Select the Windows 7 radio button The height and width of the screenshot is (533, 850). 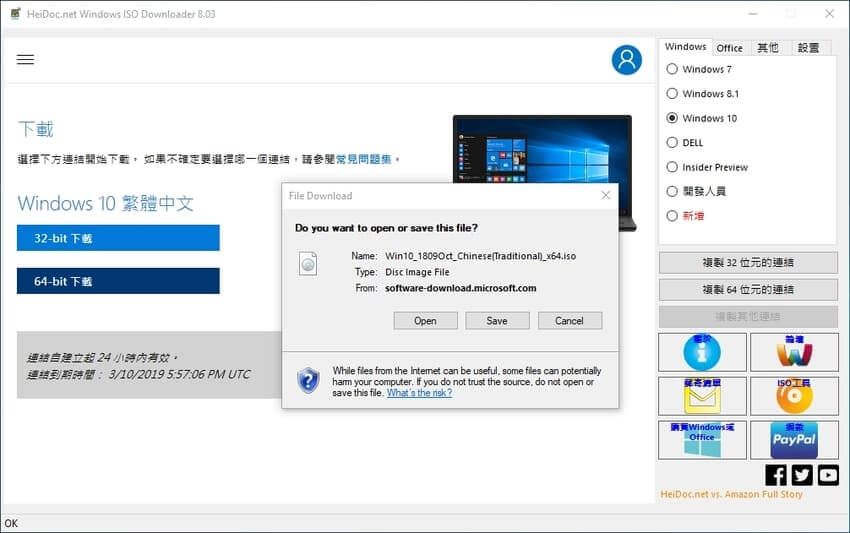coord(672,69)
